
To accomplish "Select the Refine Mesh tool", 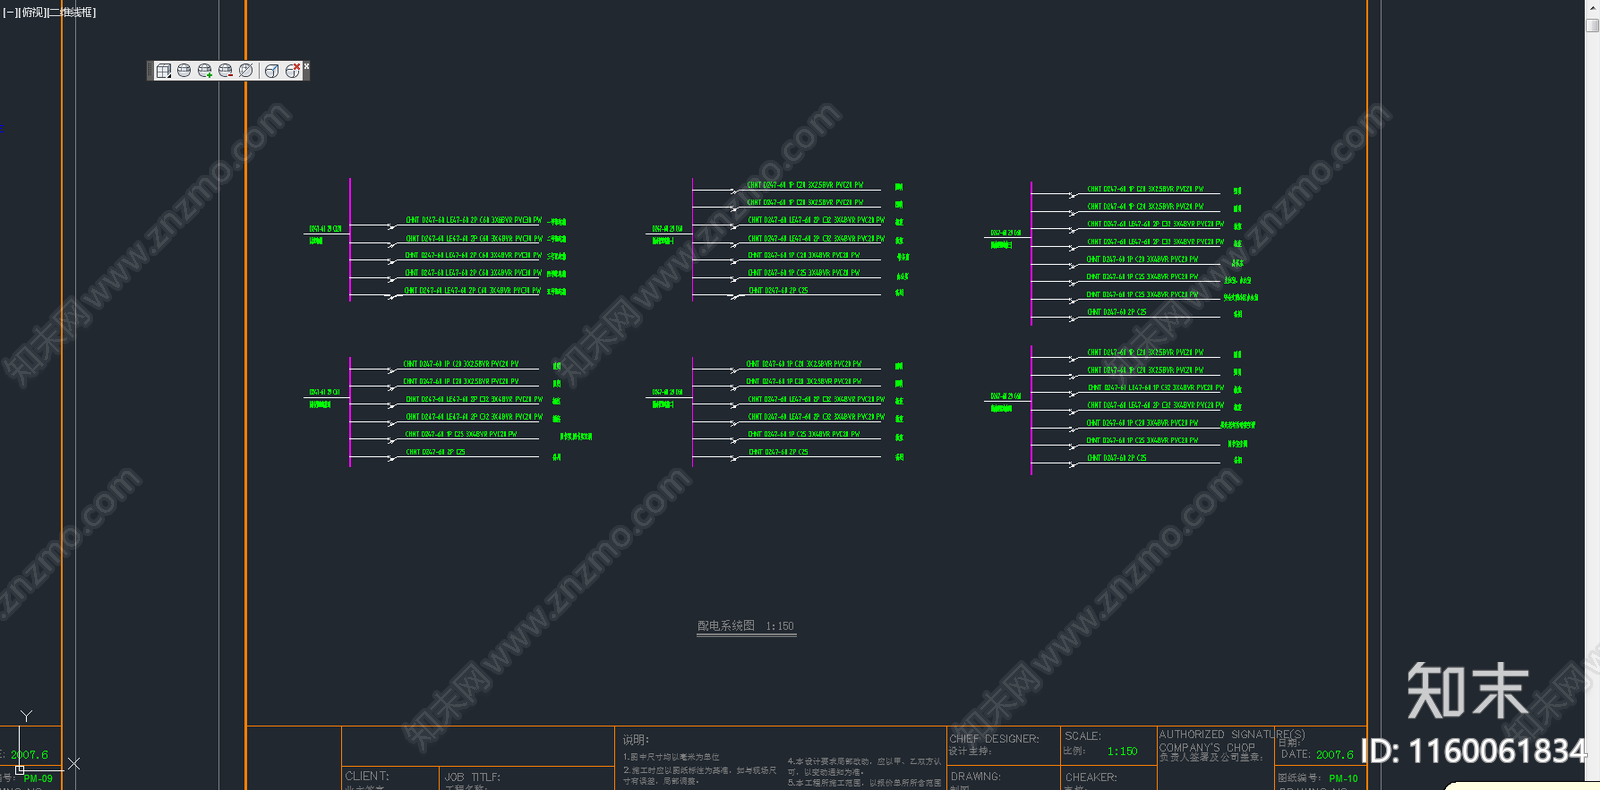I will tap(246, 71).
